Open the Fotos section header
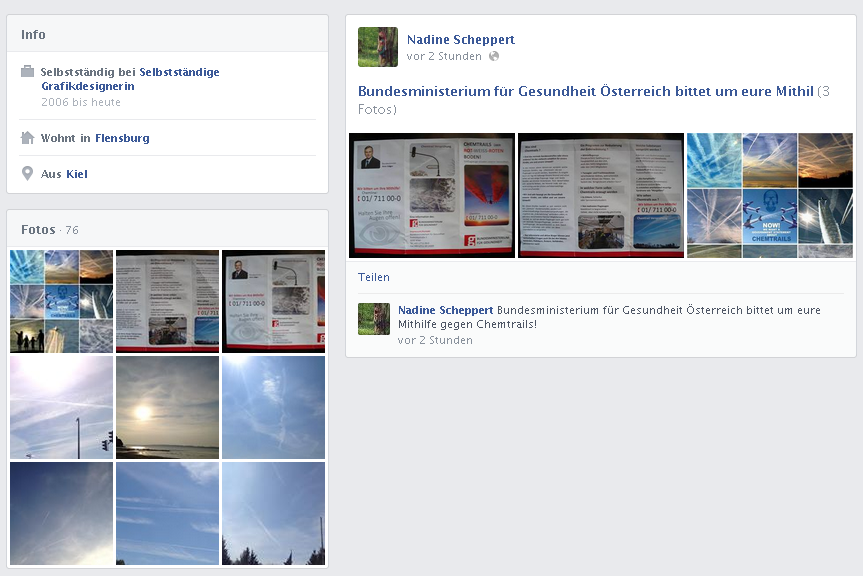Image resolution: width=863 pixels, height=576 pixels. pos(38,229)
